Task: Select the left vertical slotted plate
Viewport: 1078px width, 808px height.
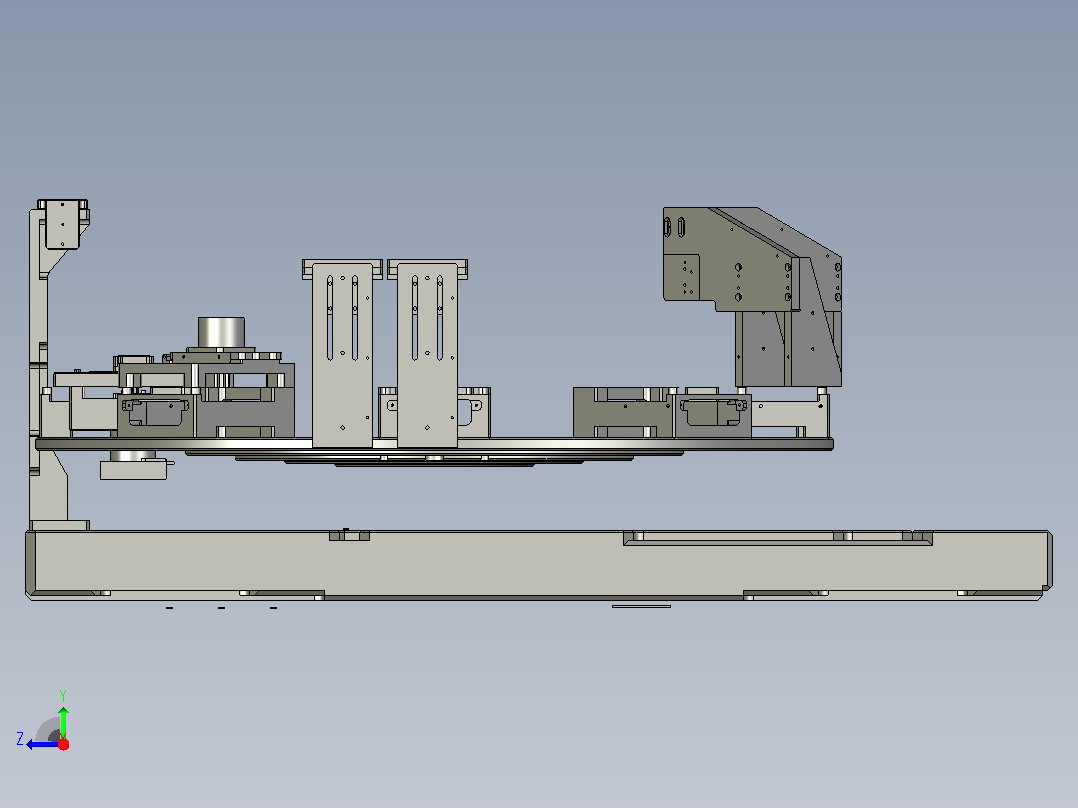Action: coord(342,355)
